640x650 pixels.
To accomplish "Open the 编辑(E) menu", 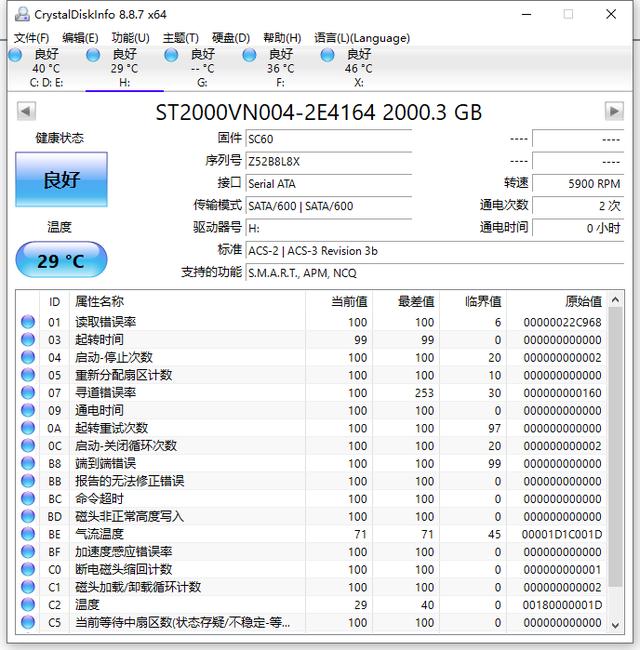I will 80,38.
